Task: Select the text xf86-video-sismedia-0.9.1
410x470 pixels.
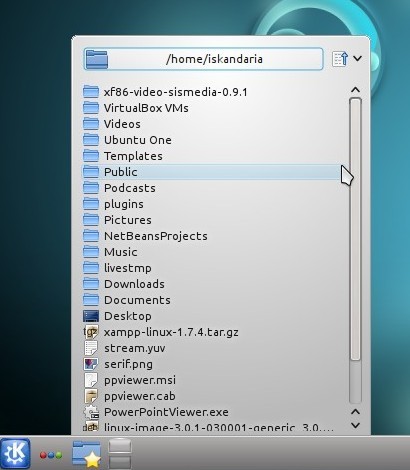Action: (176, 92)
